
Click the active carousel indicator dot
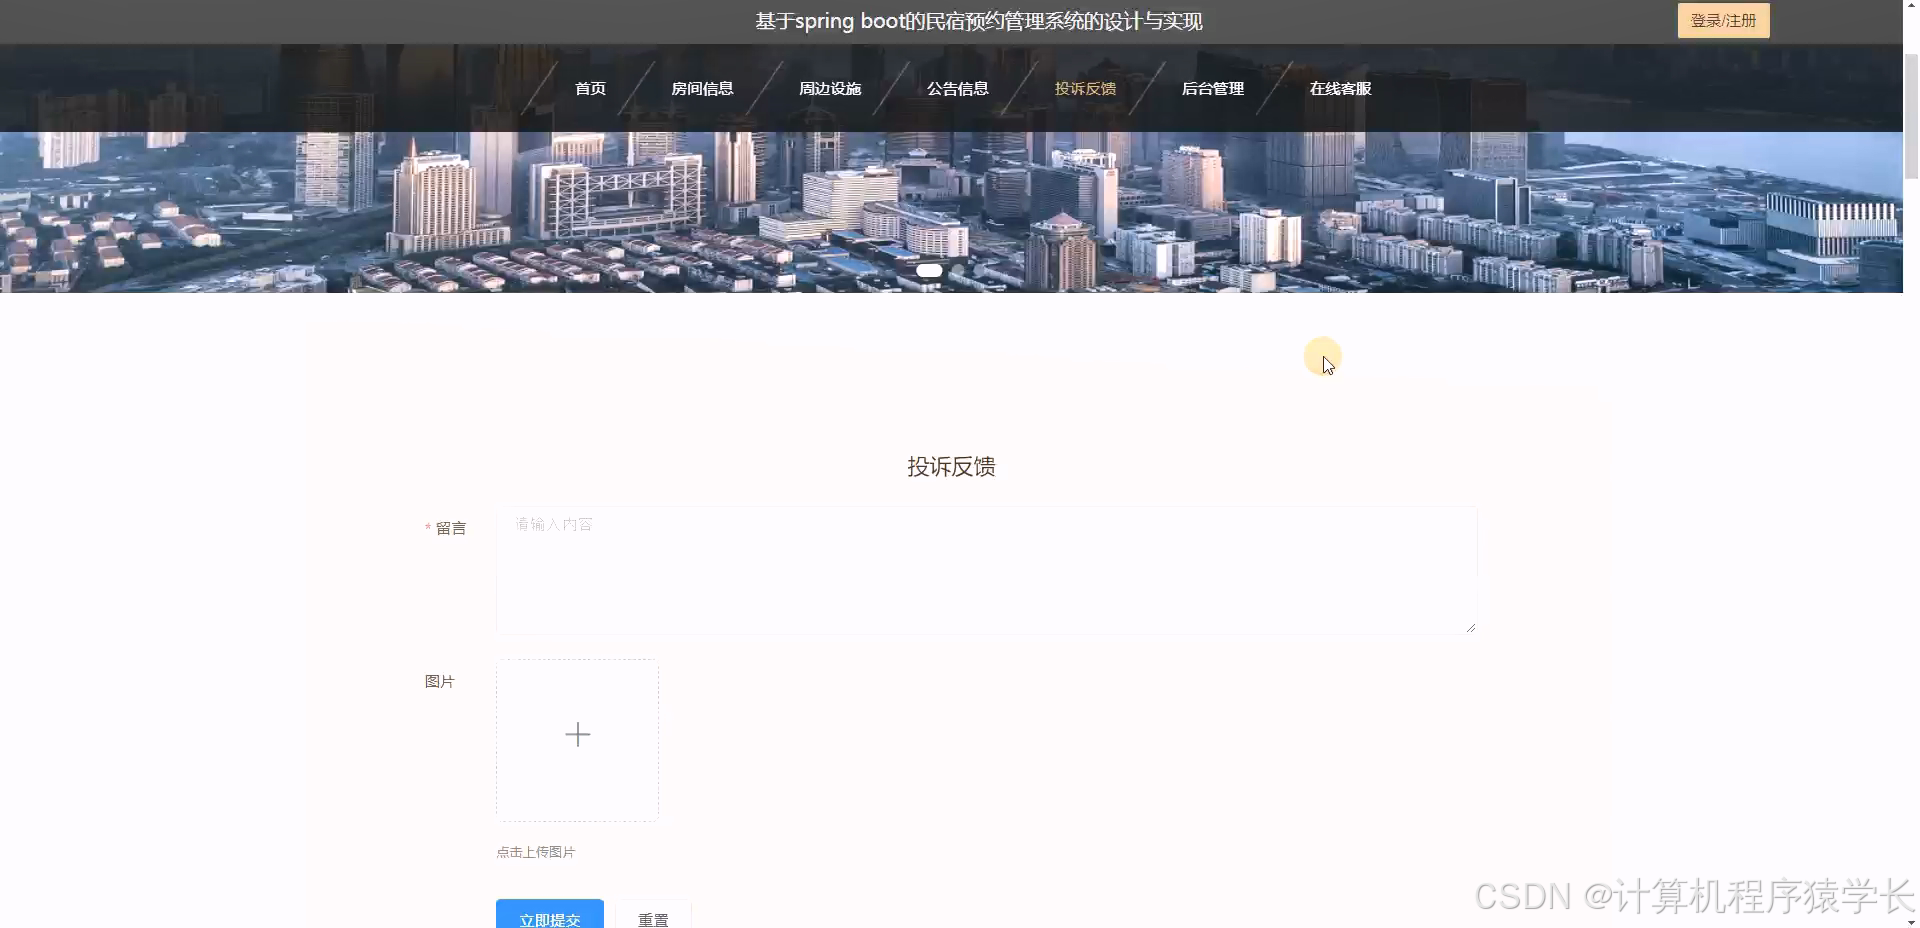(x=929, y=270)
